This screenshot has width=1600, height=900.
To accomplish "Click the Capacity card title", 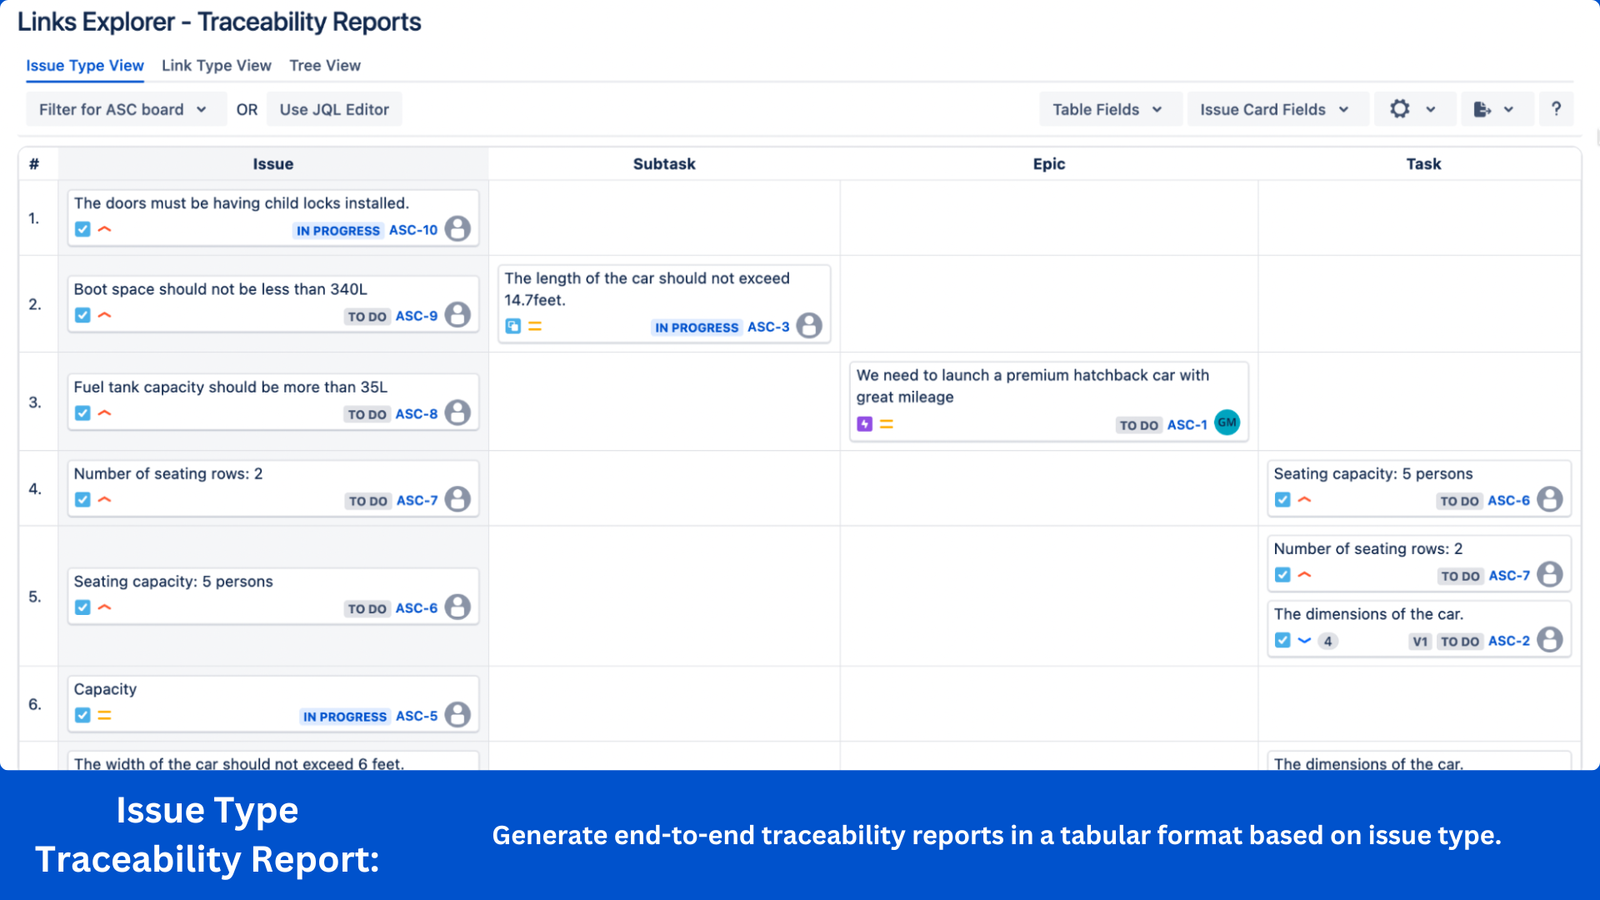I will click(105, 689).
